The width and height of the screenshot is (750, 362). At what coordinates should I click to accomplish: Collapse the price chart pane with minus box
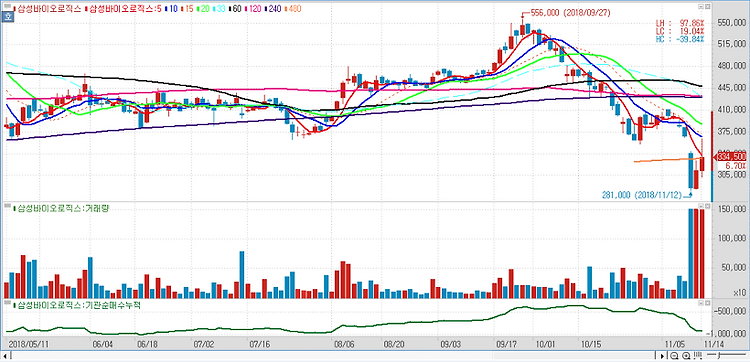tap(701, 7)
